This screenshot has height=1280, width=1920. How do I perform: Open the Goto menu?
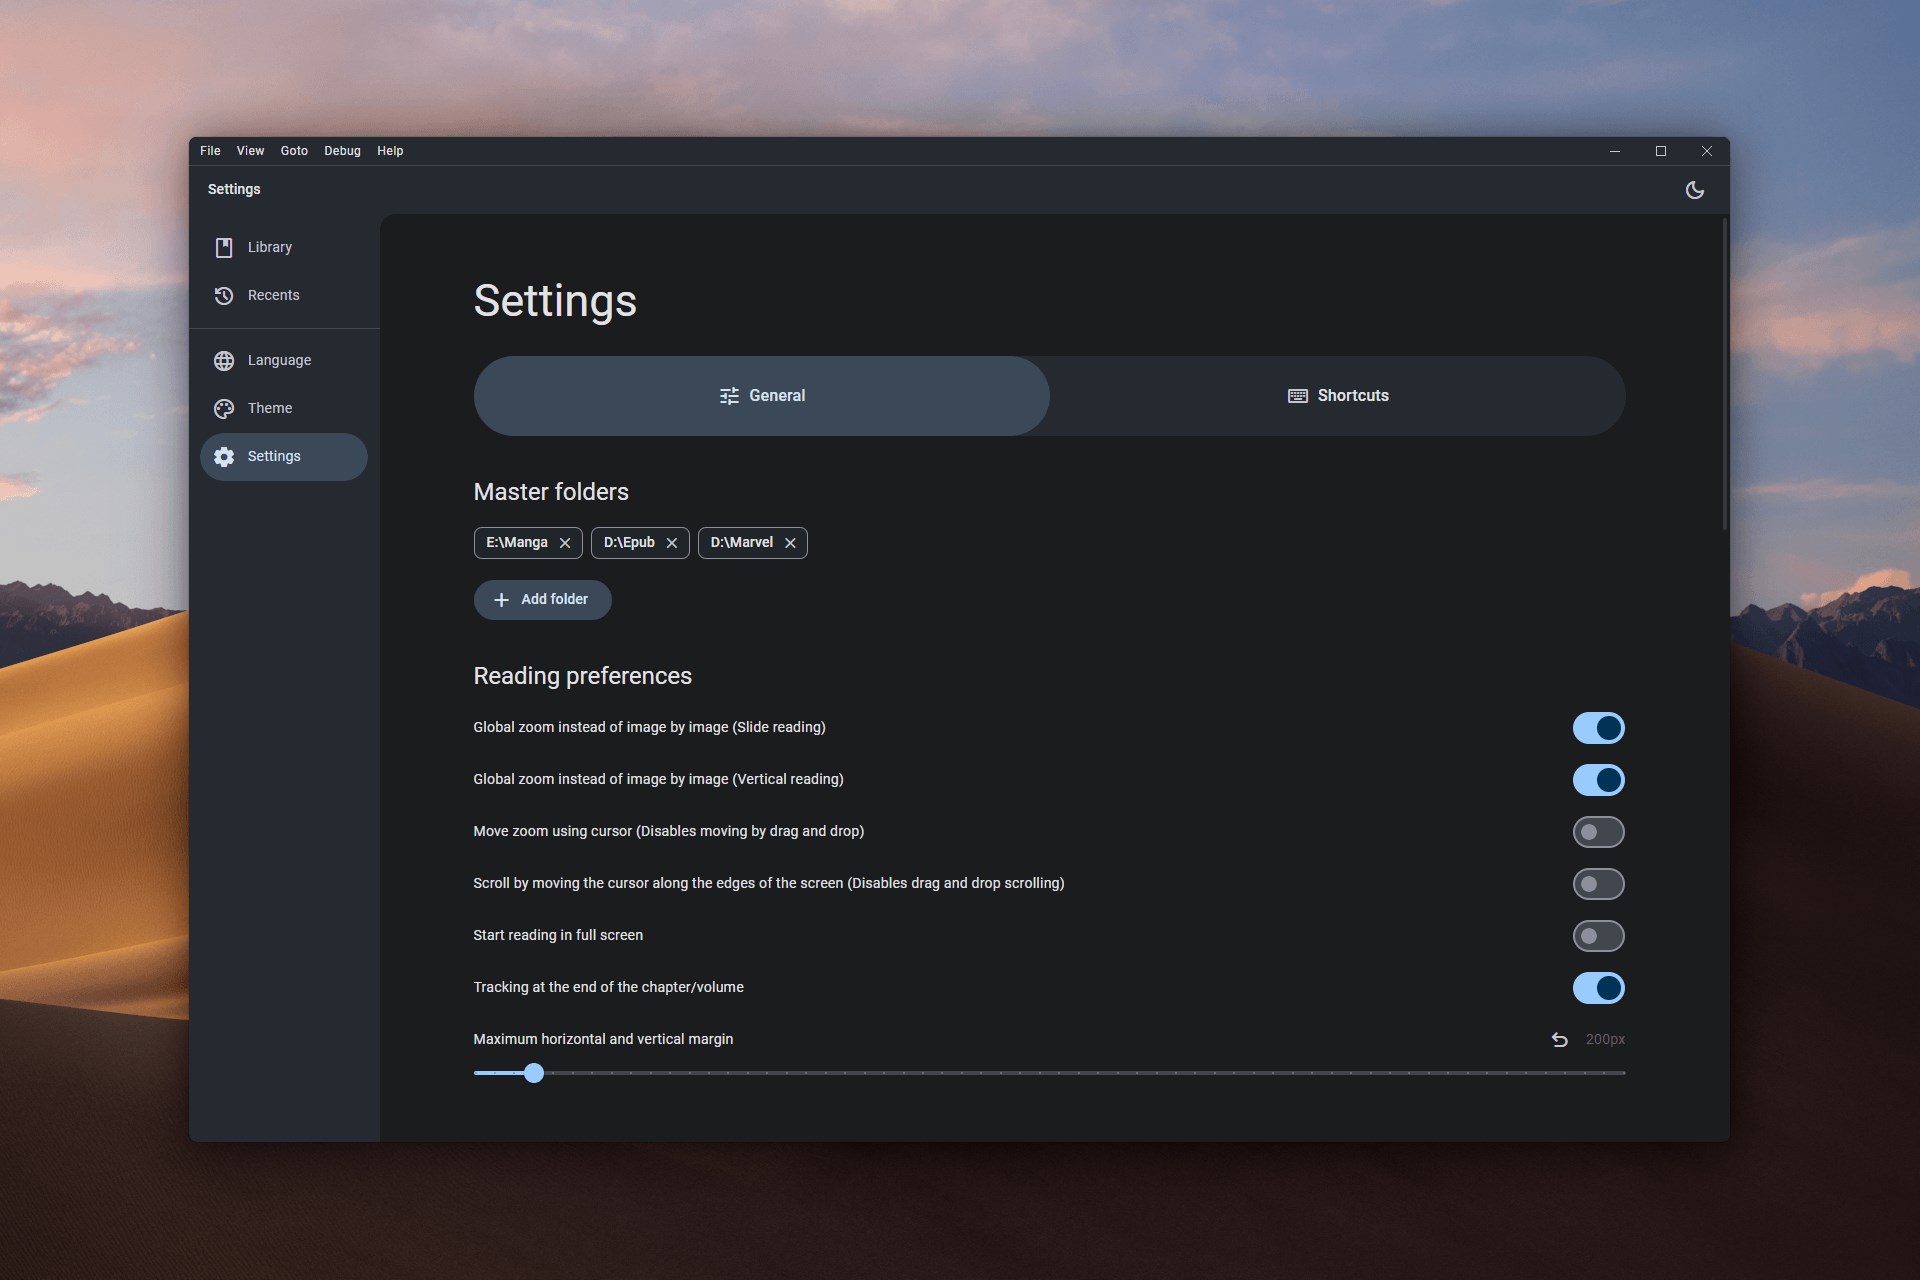293,151
